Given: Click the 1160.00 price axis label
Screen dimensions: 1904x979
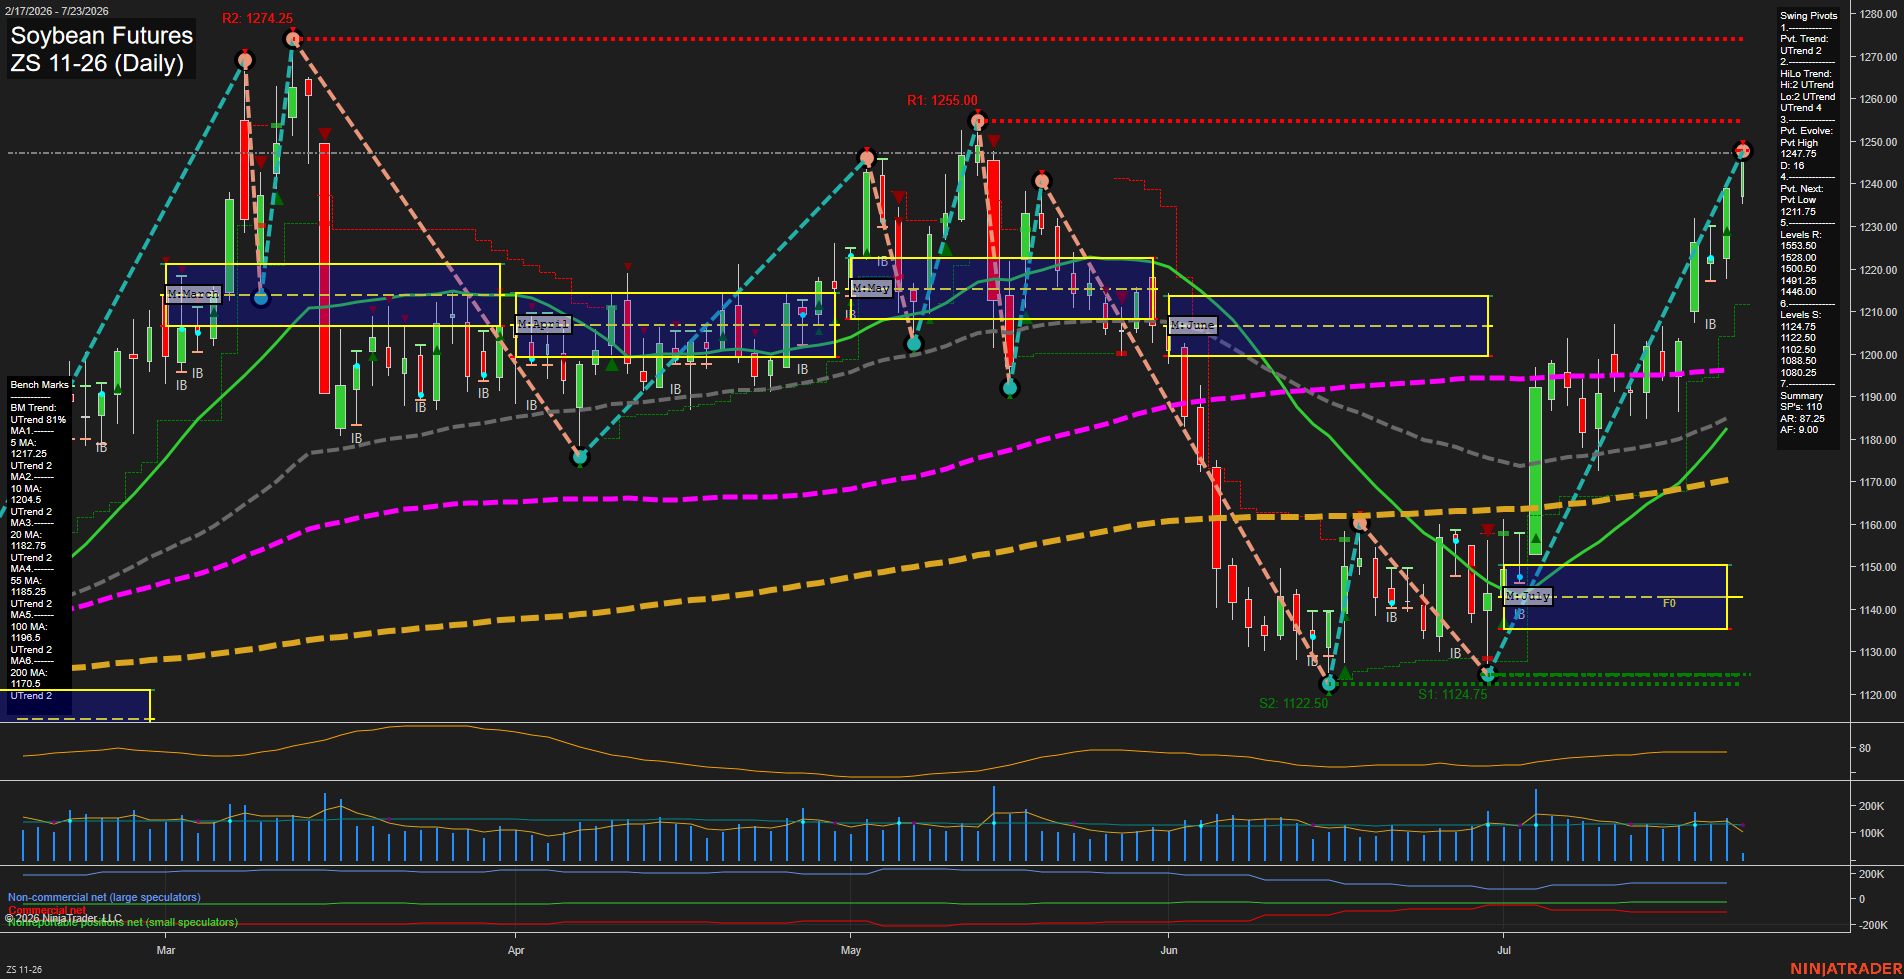Looking at the screenshot, I should (1878, 525).
